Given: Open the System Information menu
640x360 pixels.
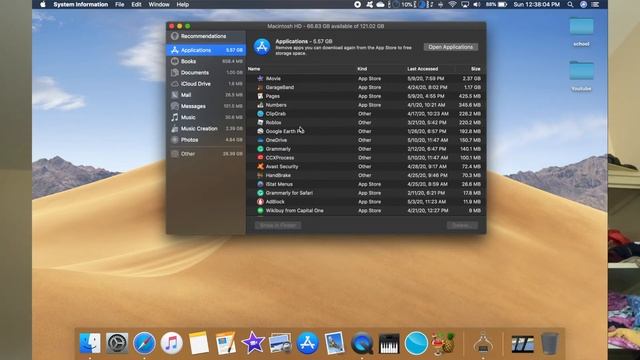Looking at the screenshot, I should [80, 4].
